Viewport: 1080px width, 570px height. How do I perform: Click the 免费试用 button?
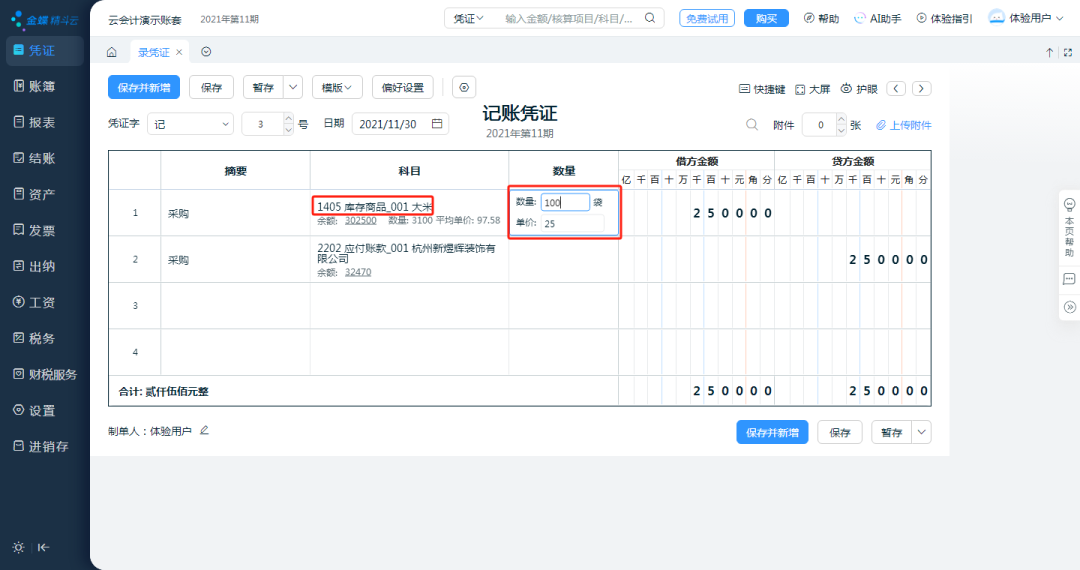[x=707, y=19]
